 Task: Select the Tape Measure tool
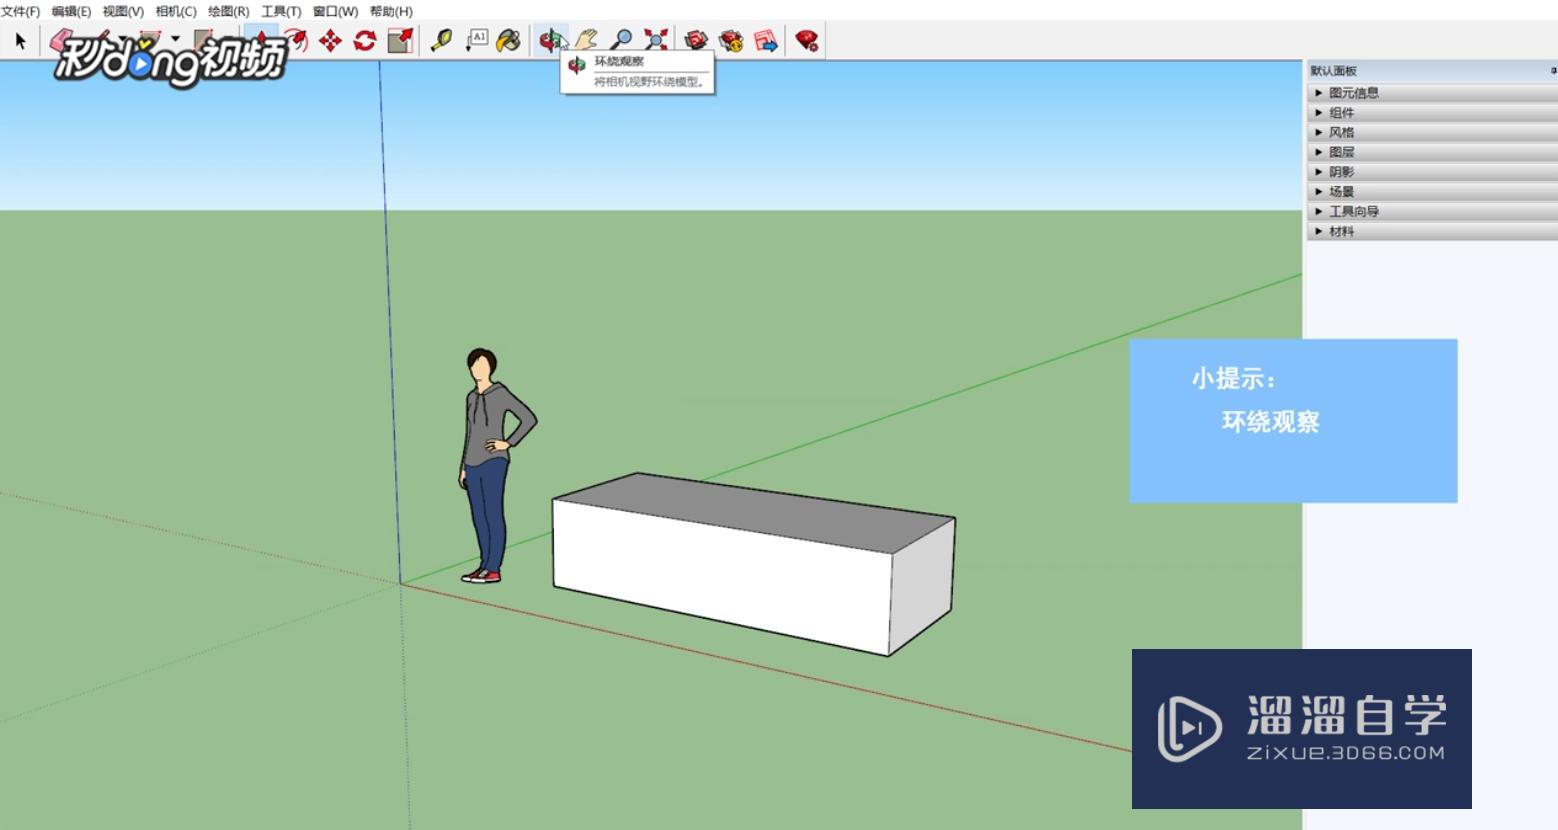(x=441, y=41)
